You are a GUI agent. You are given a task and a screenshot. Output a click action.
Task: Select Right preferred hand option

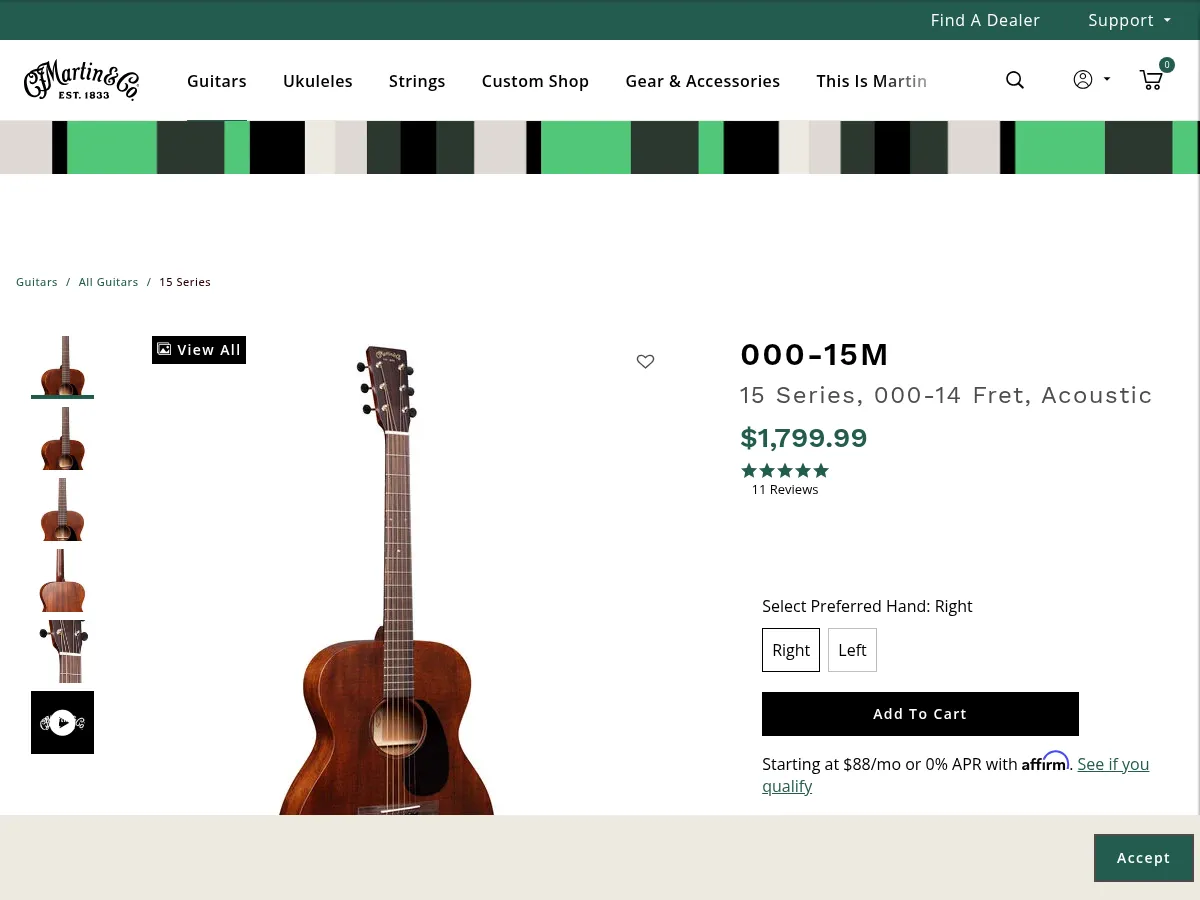pos(791,650)
